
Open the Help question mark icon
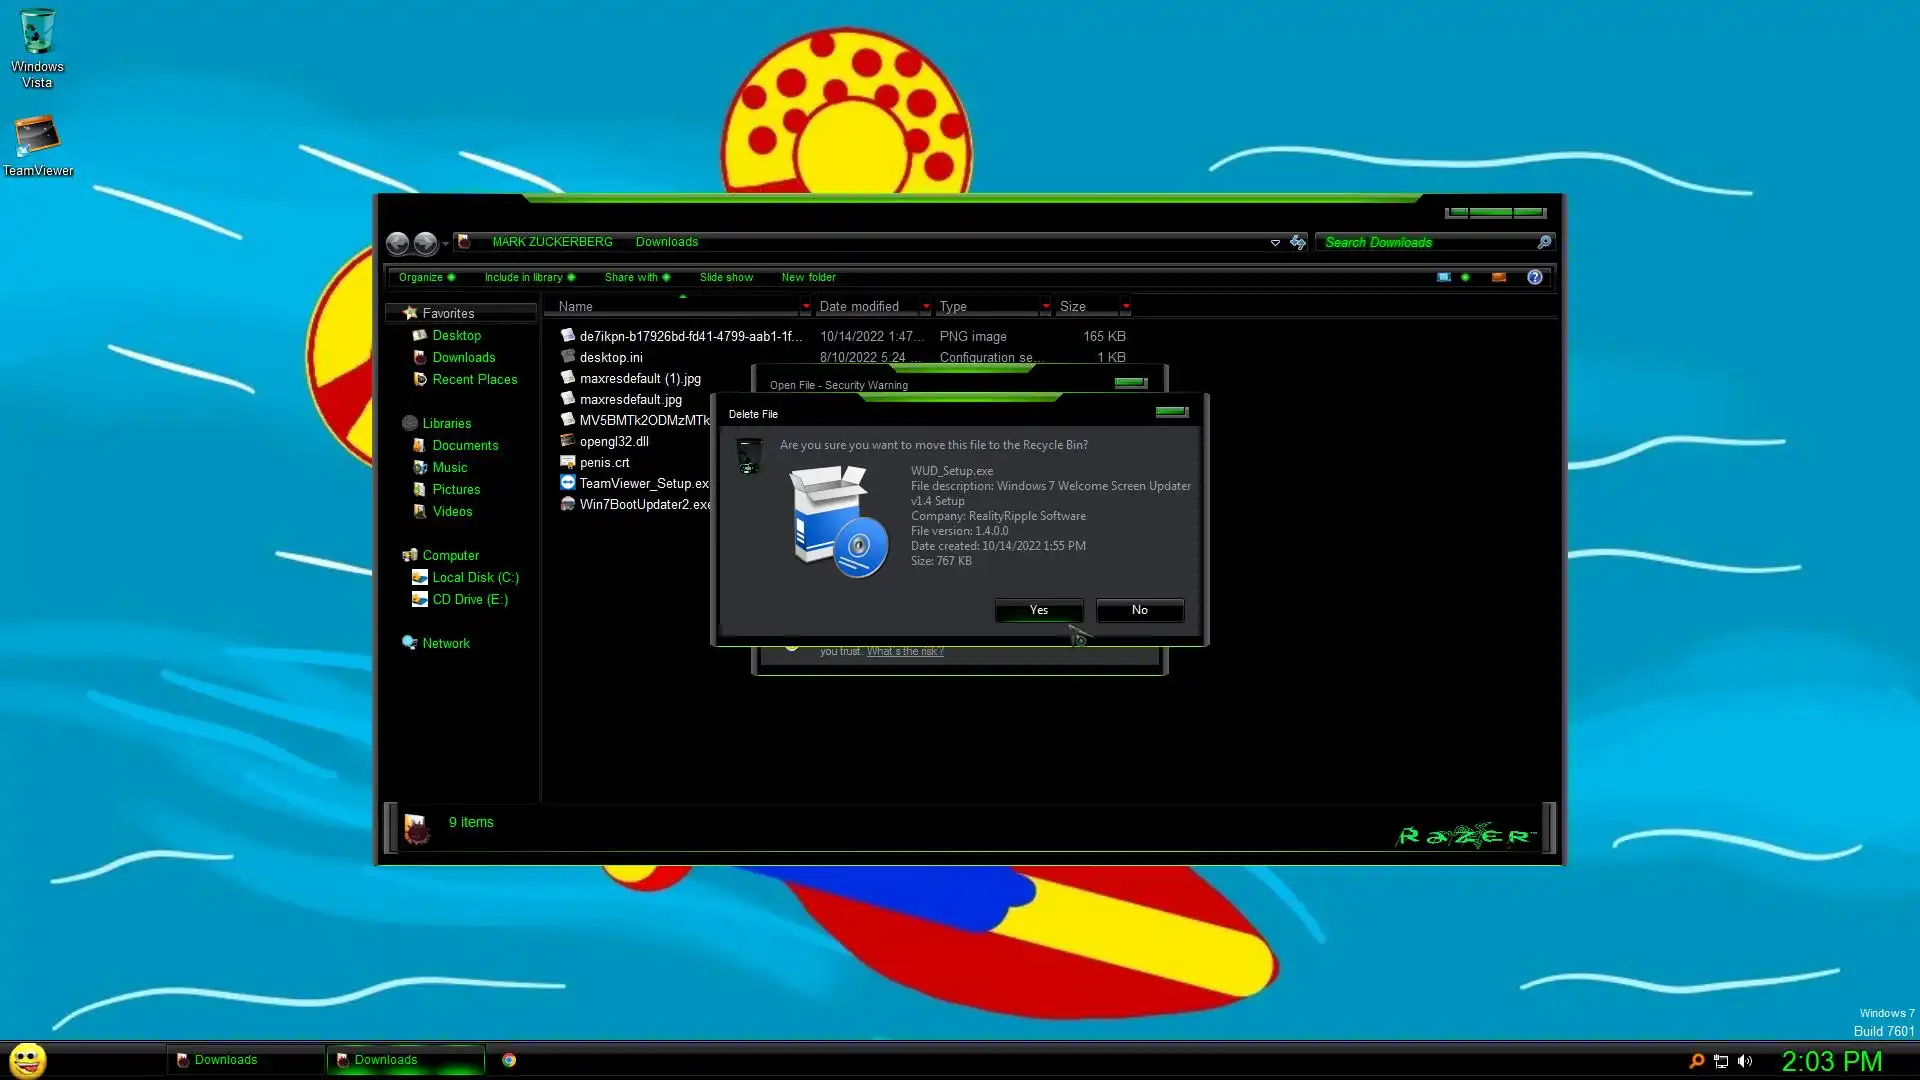coord(1535,277)
